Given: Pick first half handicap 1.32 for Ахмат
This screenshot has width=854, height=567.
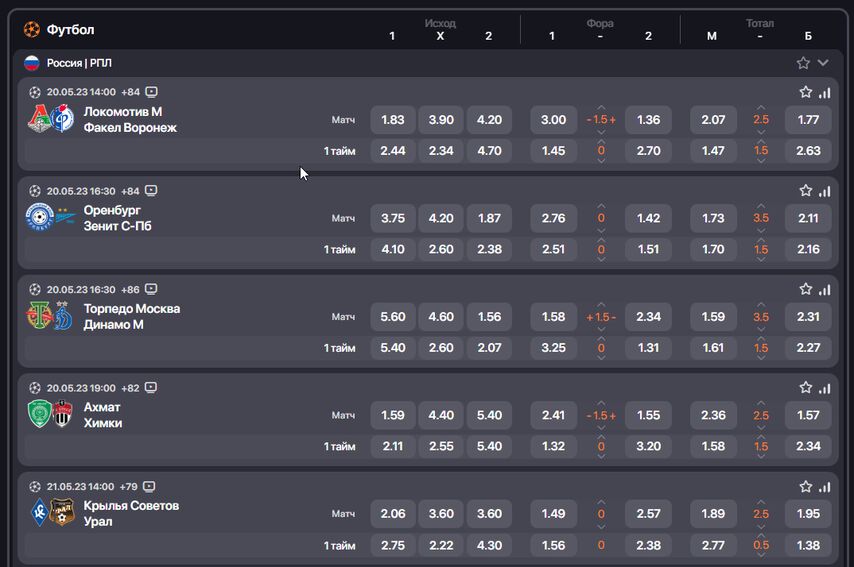Looking at the screenshot, I should pos(553,446).
